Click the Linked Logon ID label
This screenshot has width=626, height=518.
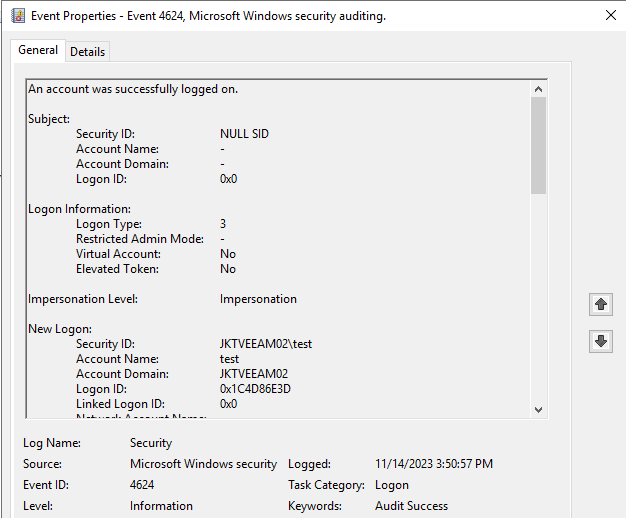pyautogui.click(x=120, y=404)
